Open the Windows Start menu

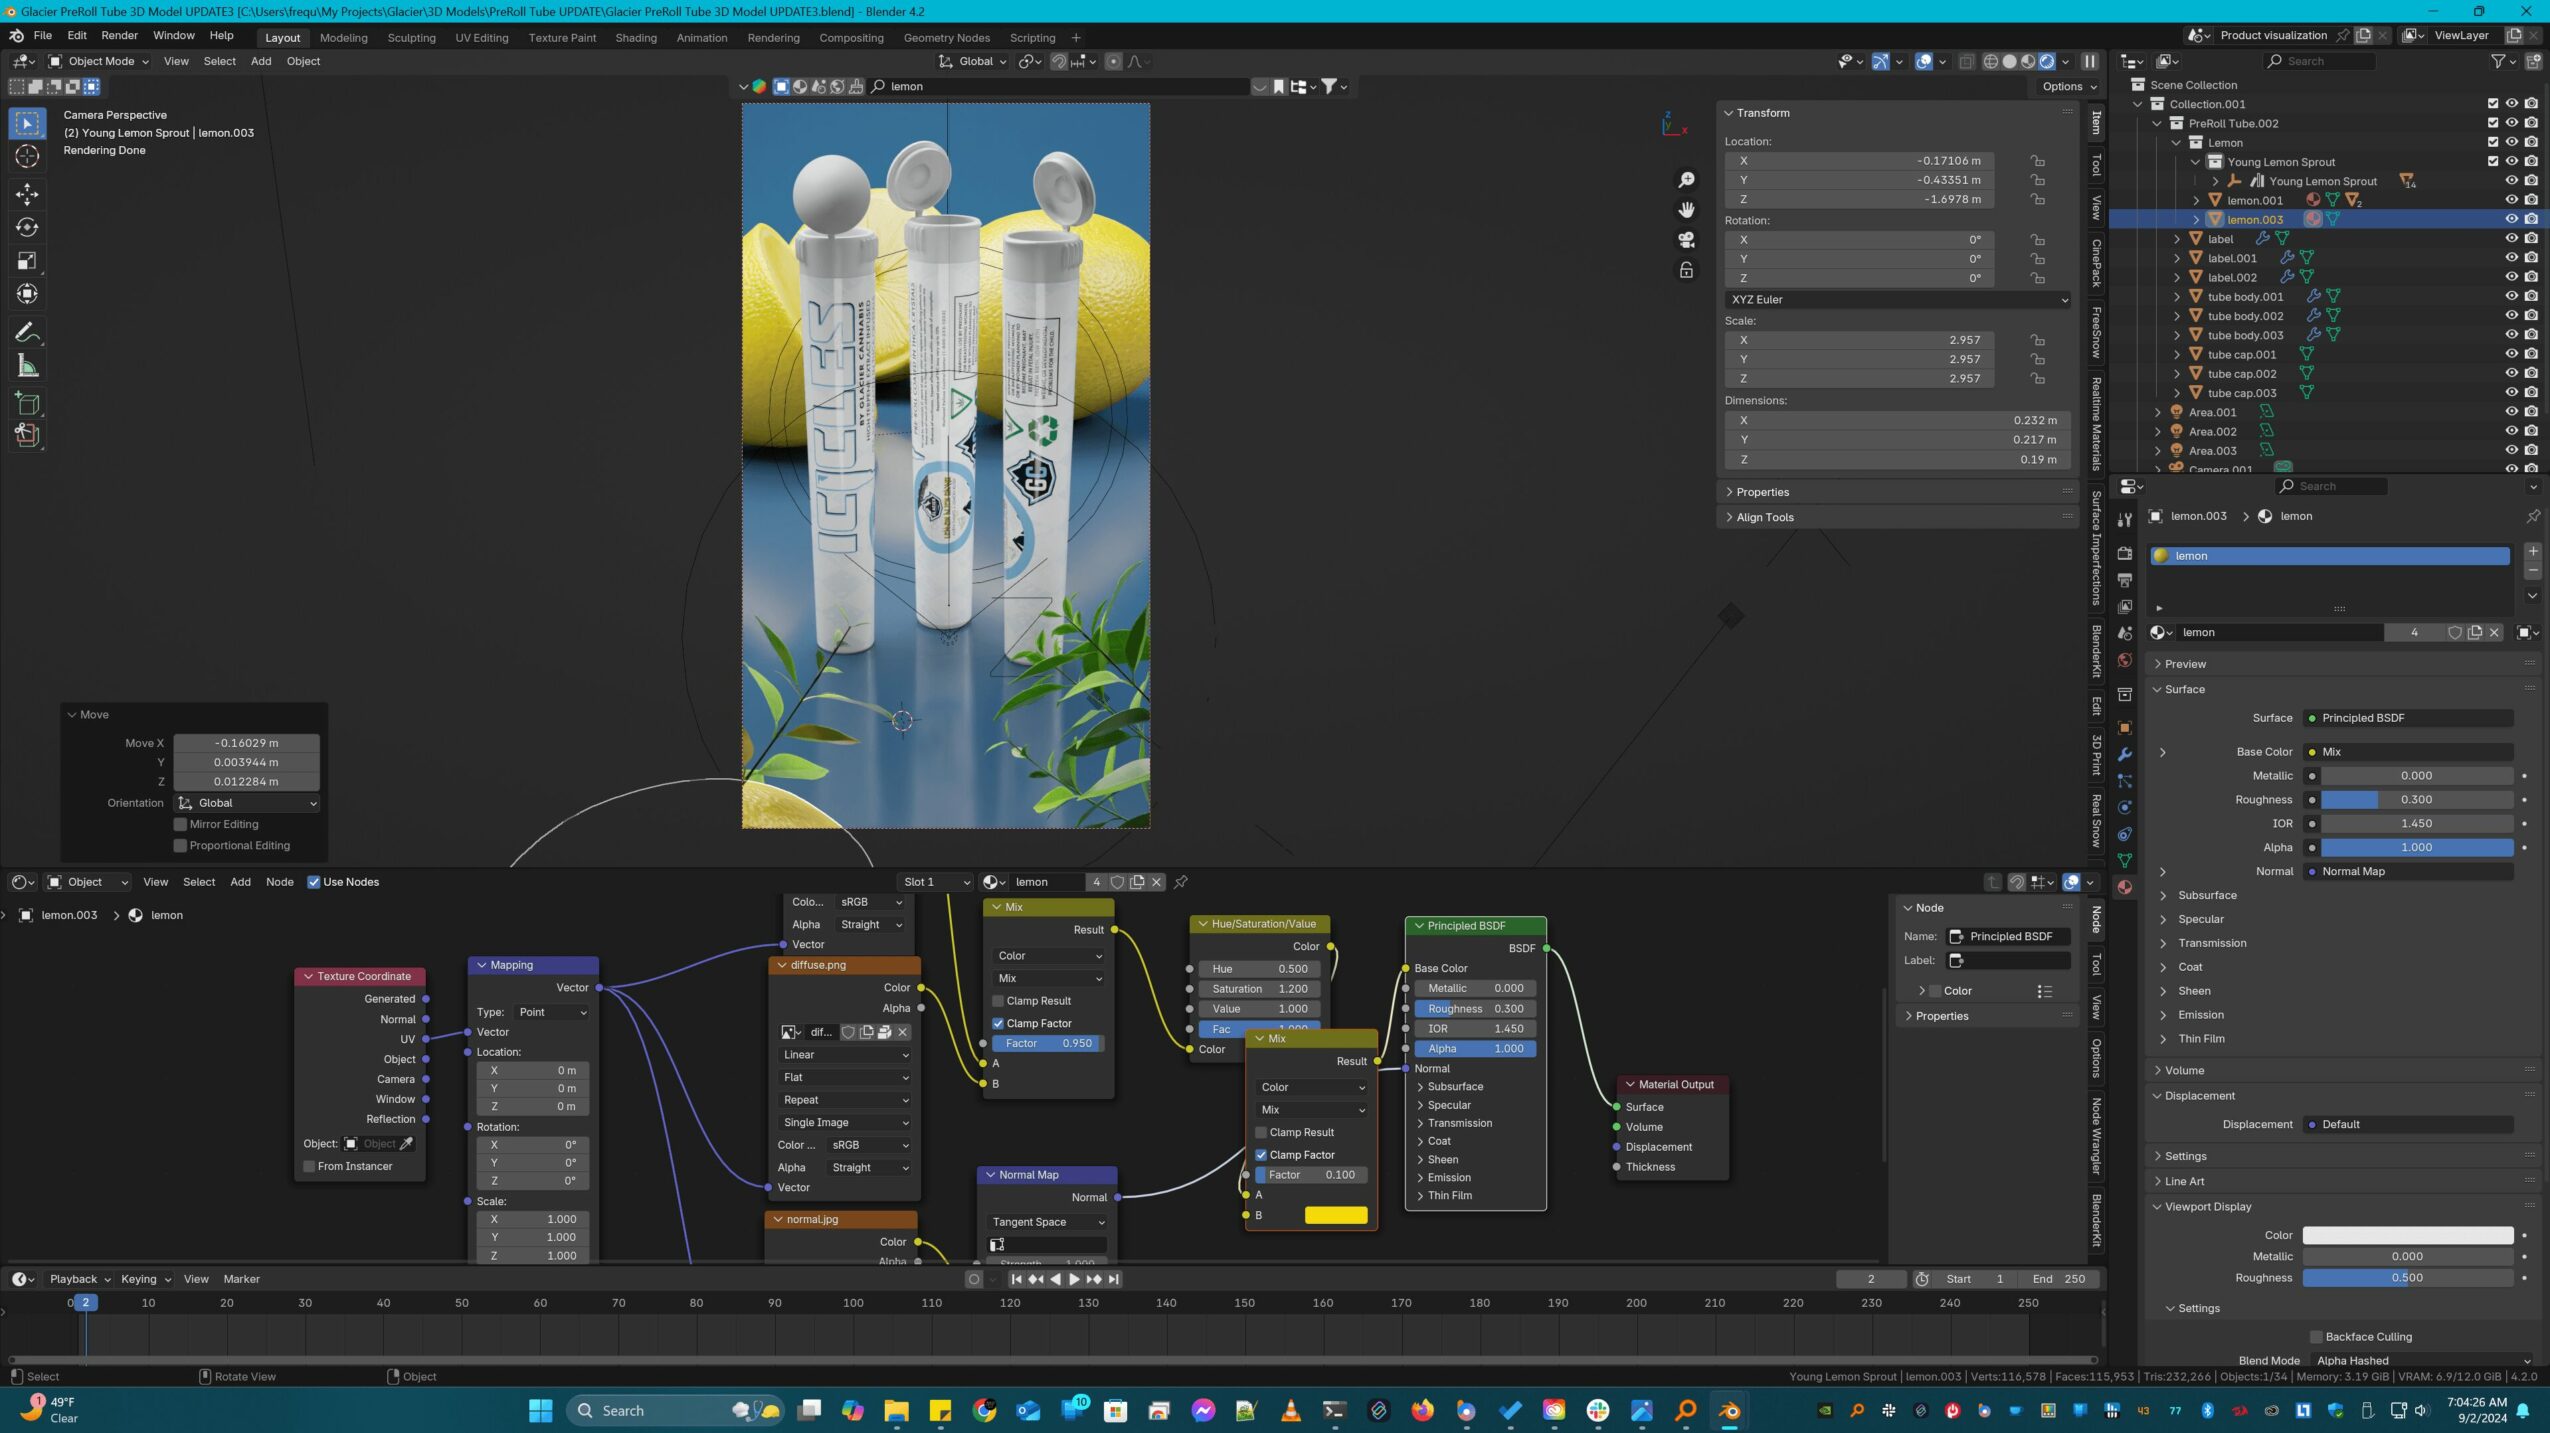point(541,1410)
